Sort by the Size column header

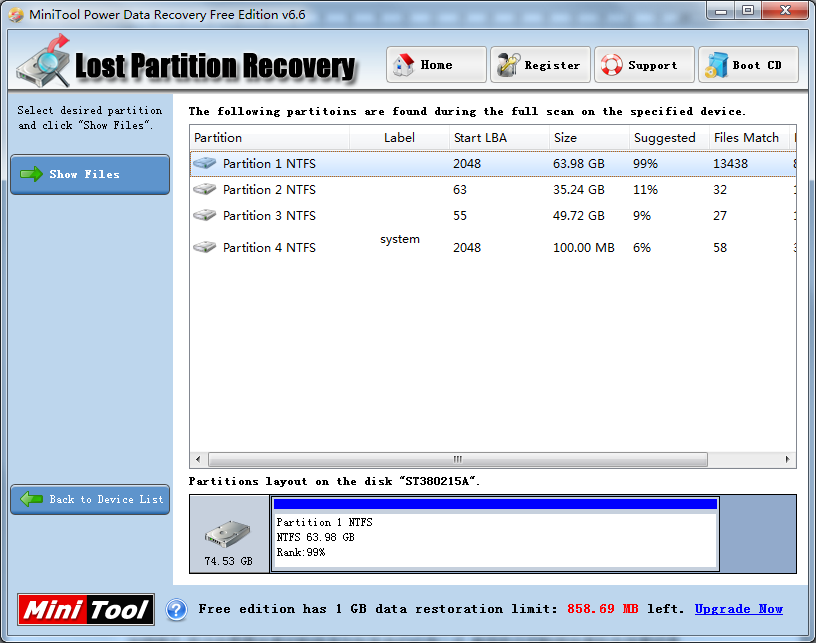589,138
